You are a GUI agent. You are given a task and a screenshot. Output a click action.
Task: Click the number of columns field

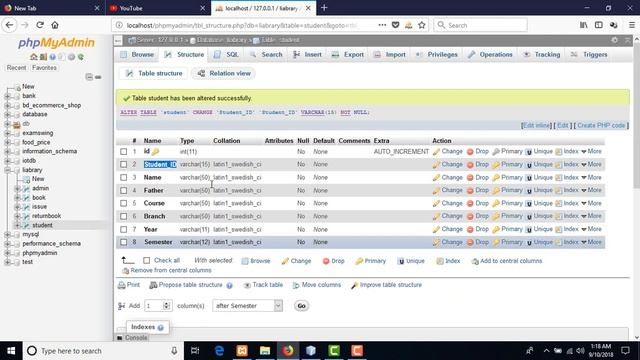point(158,306)
